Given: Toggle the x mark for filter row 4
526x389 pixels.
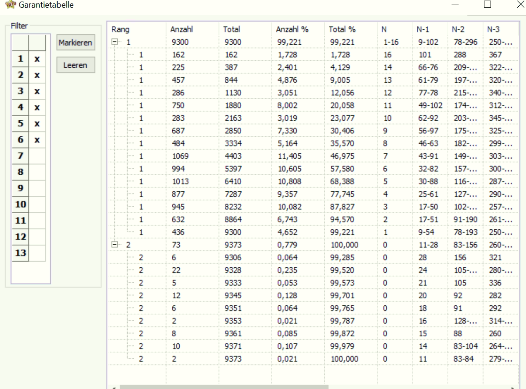Looking at the screenshot, I should pos(37,108).
